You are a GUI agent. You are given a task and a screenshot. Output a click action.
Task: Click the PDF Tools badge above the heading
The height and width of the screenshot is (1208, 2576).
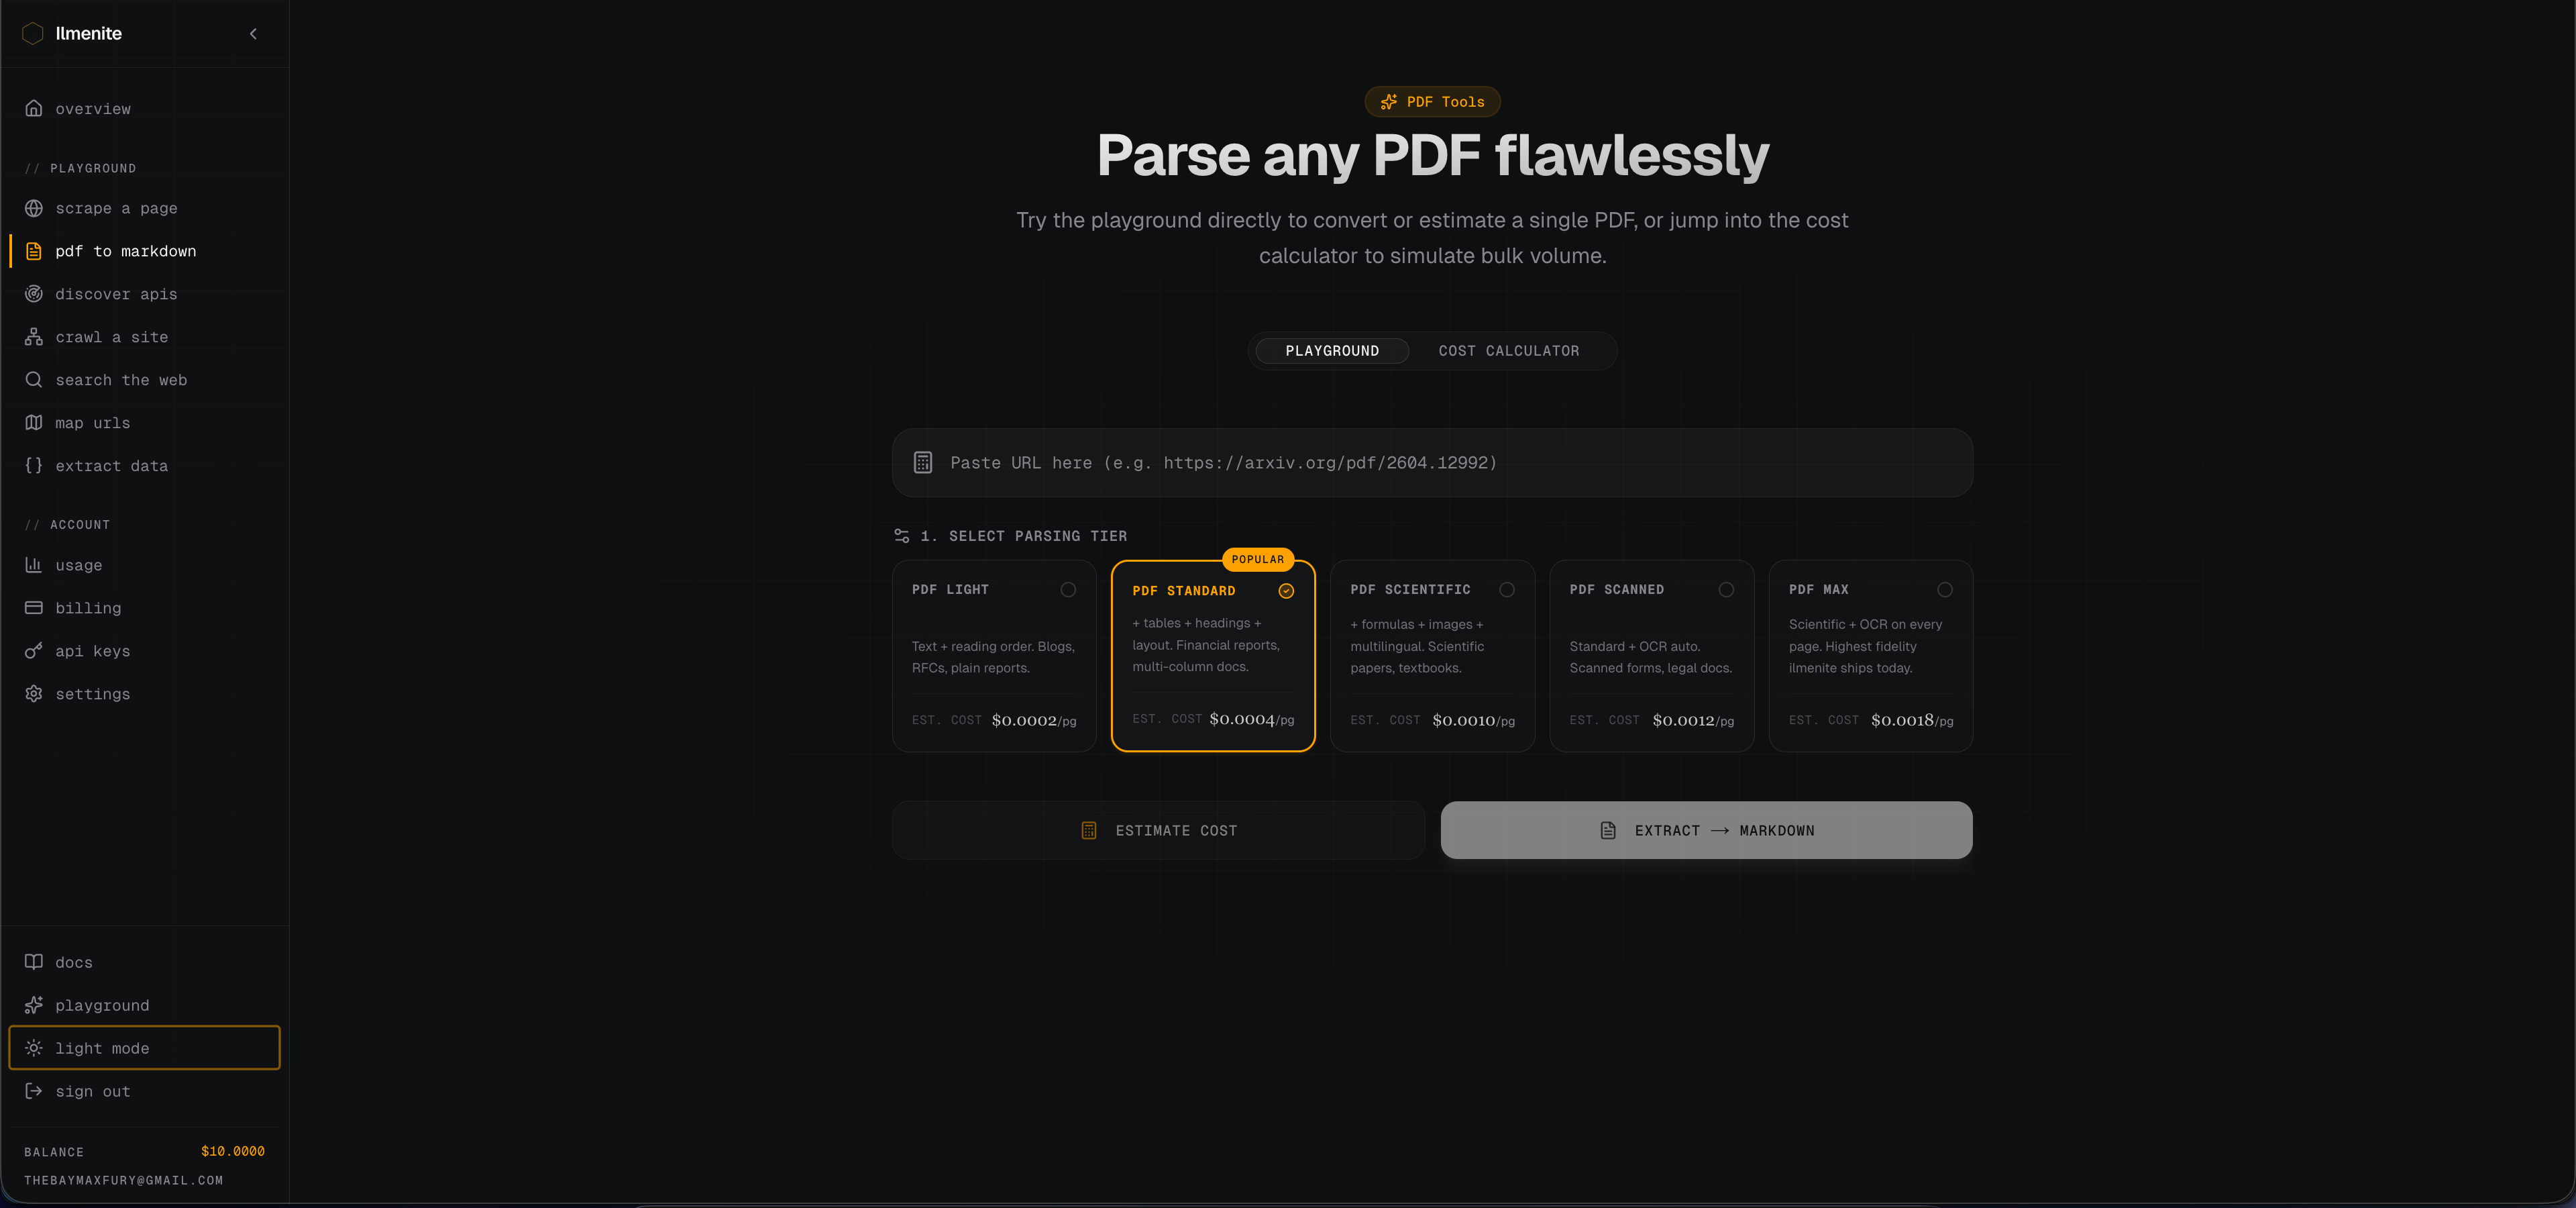point(1432,101)
